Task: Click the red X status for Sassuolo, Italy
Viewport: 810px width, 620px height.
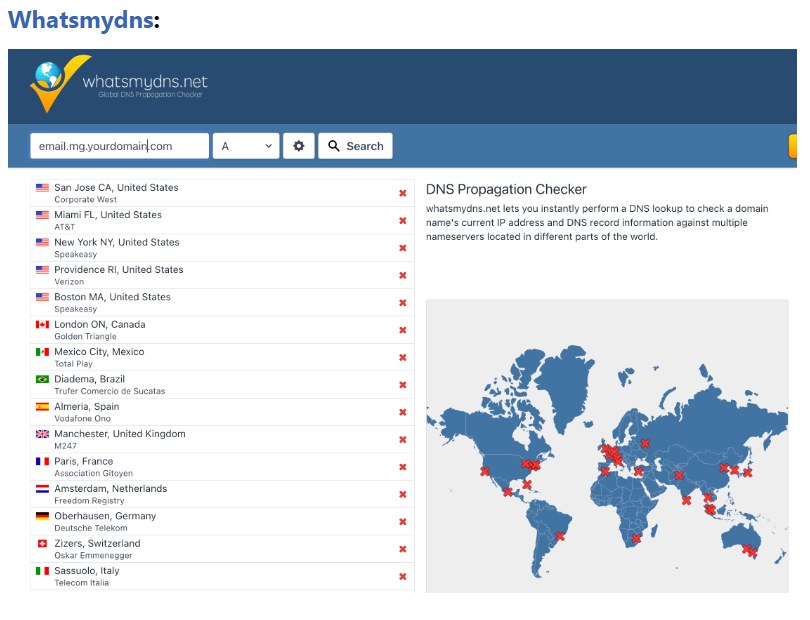Action: pyautogui.click(x=403, y=577)
